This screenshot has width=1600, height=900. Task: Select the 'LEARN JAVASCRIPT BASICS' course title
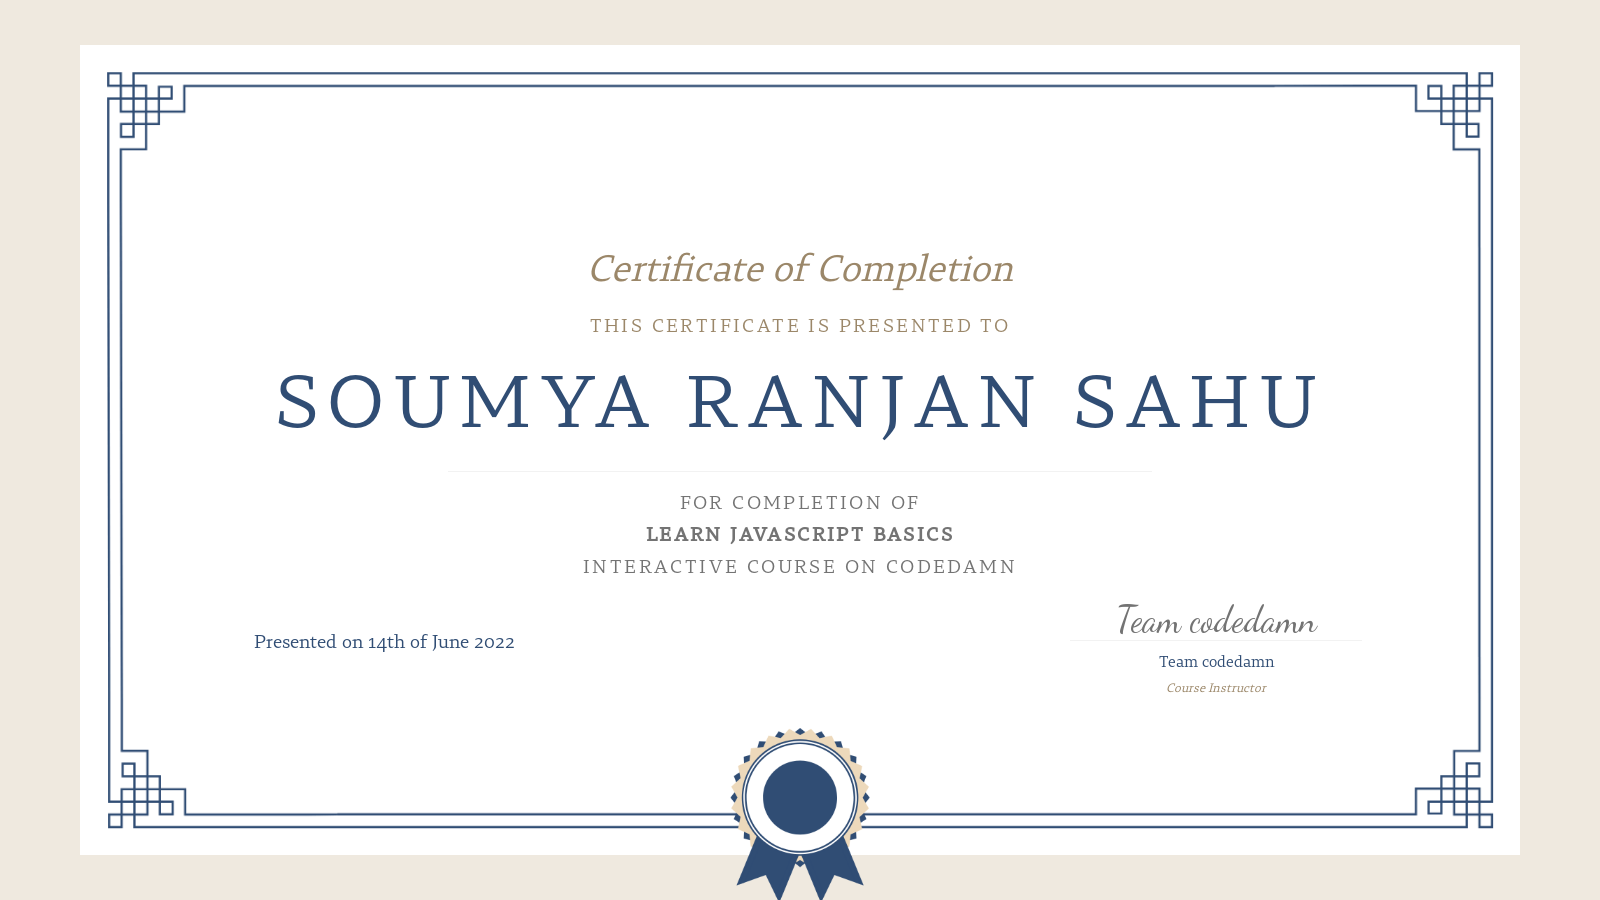[799, 534]
